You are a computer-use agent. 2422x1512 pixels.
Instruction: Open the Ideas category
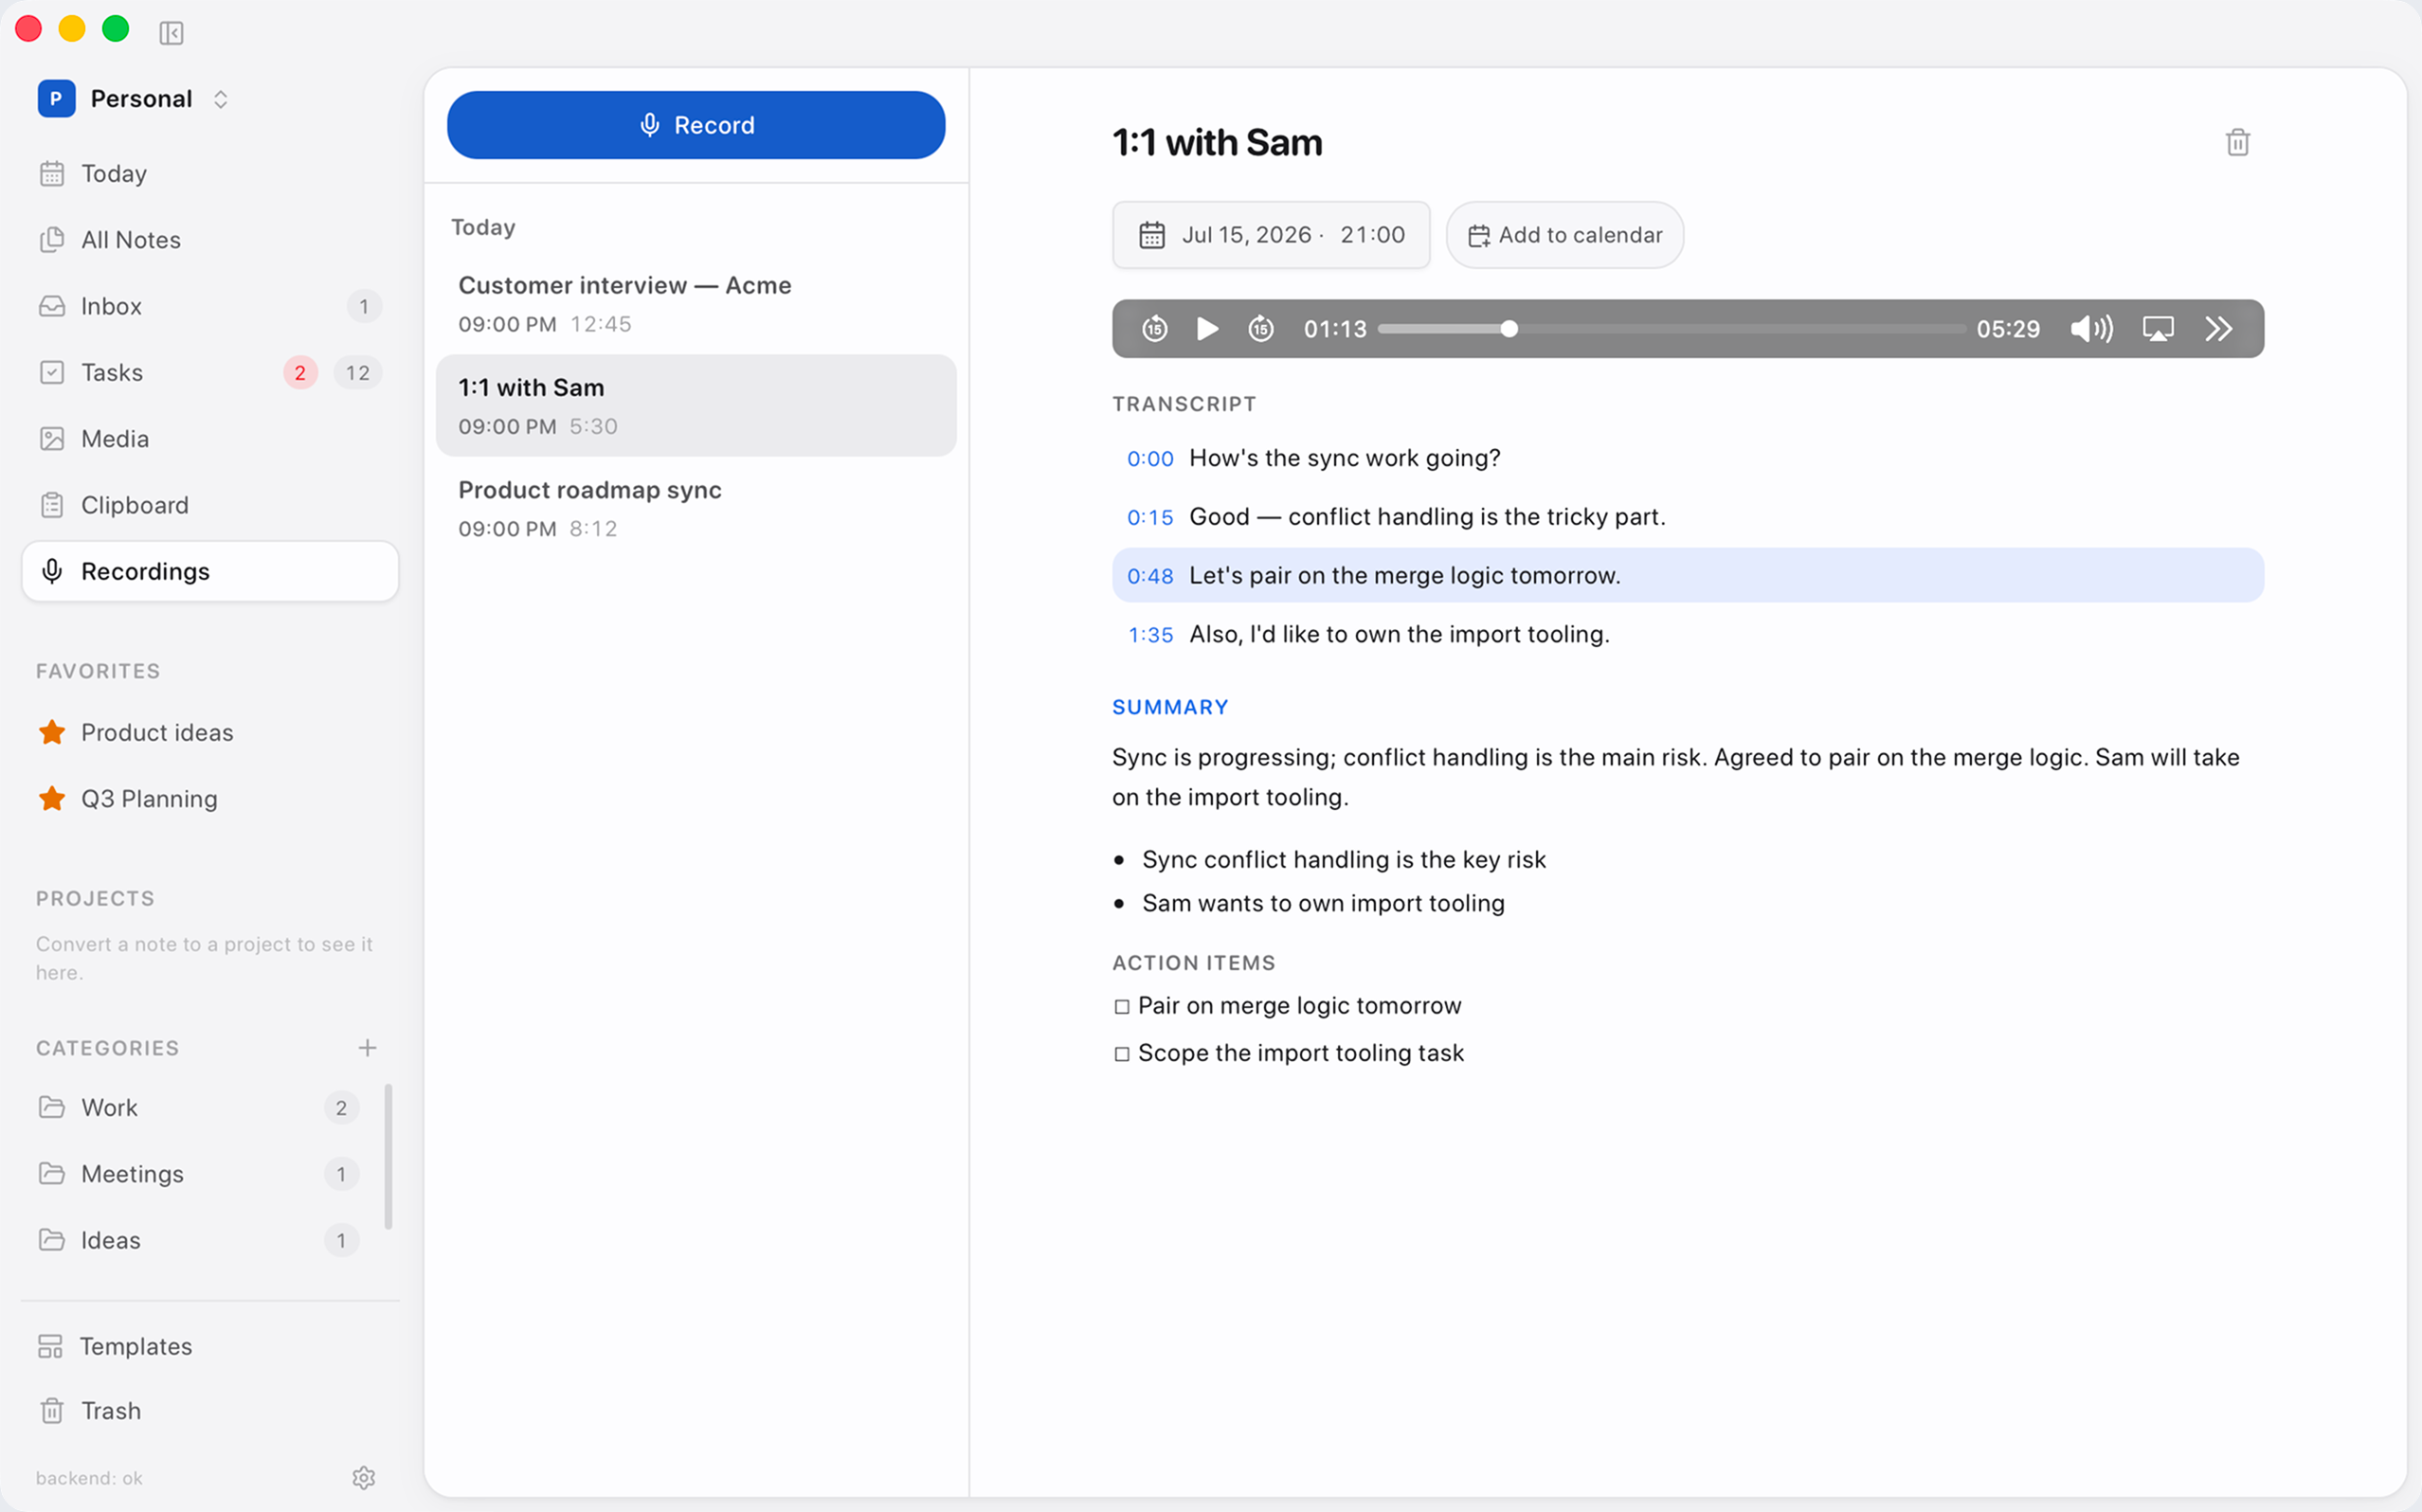click(x=197, y=1240)
